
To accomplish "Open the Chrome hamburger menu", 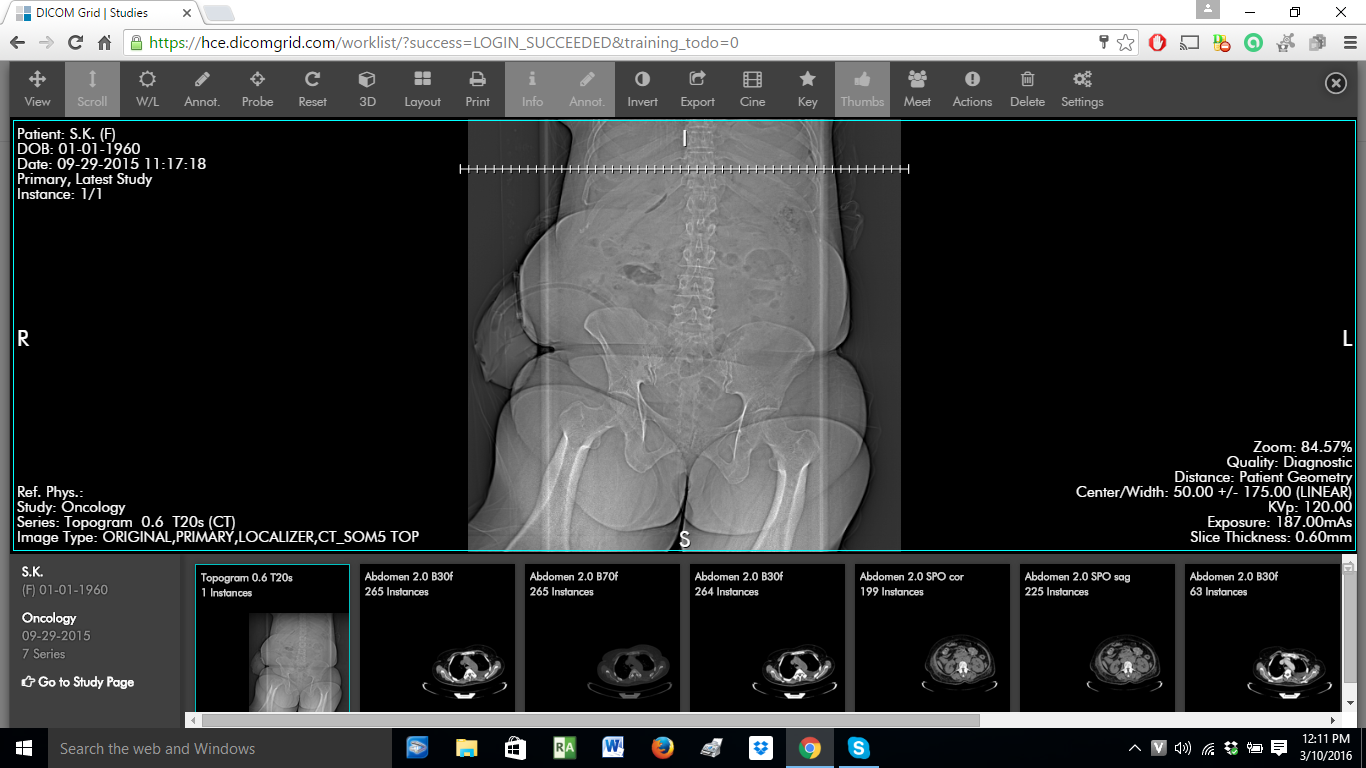I will (1348, 43).
